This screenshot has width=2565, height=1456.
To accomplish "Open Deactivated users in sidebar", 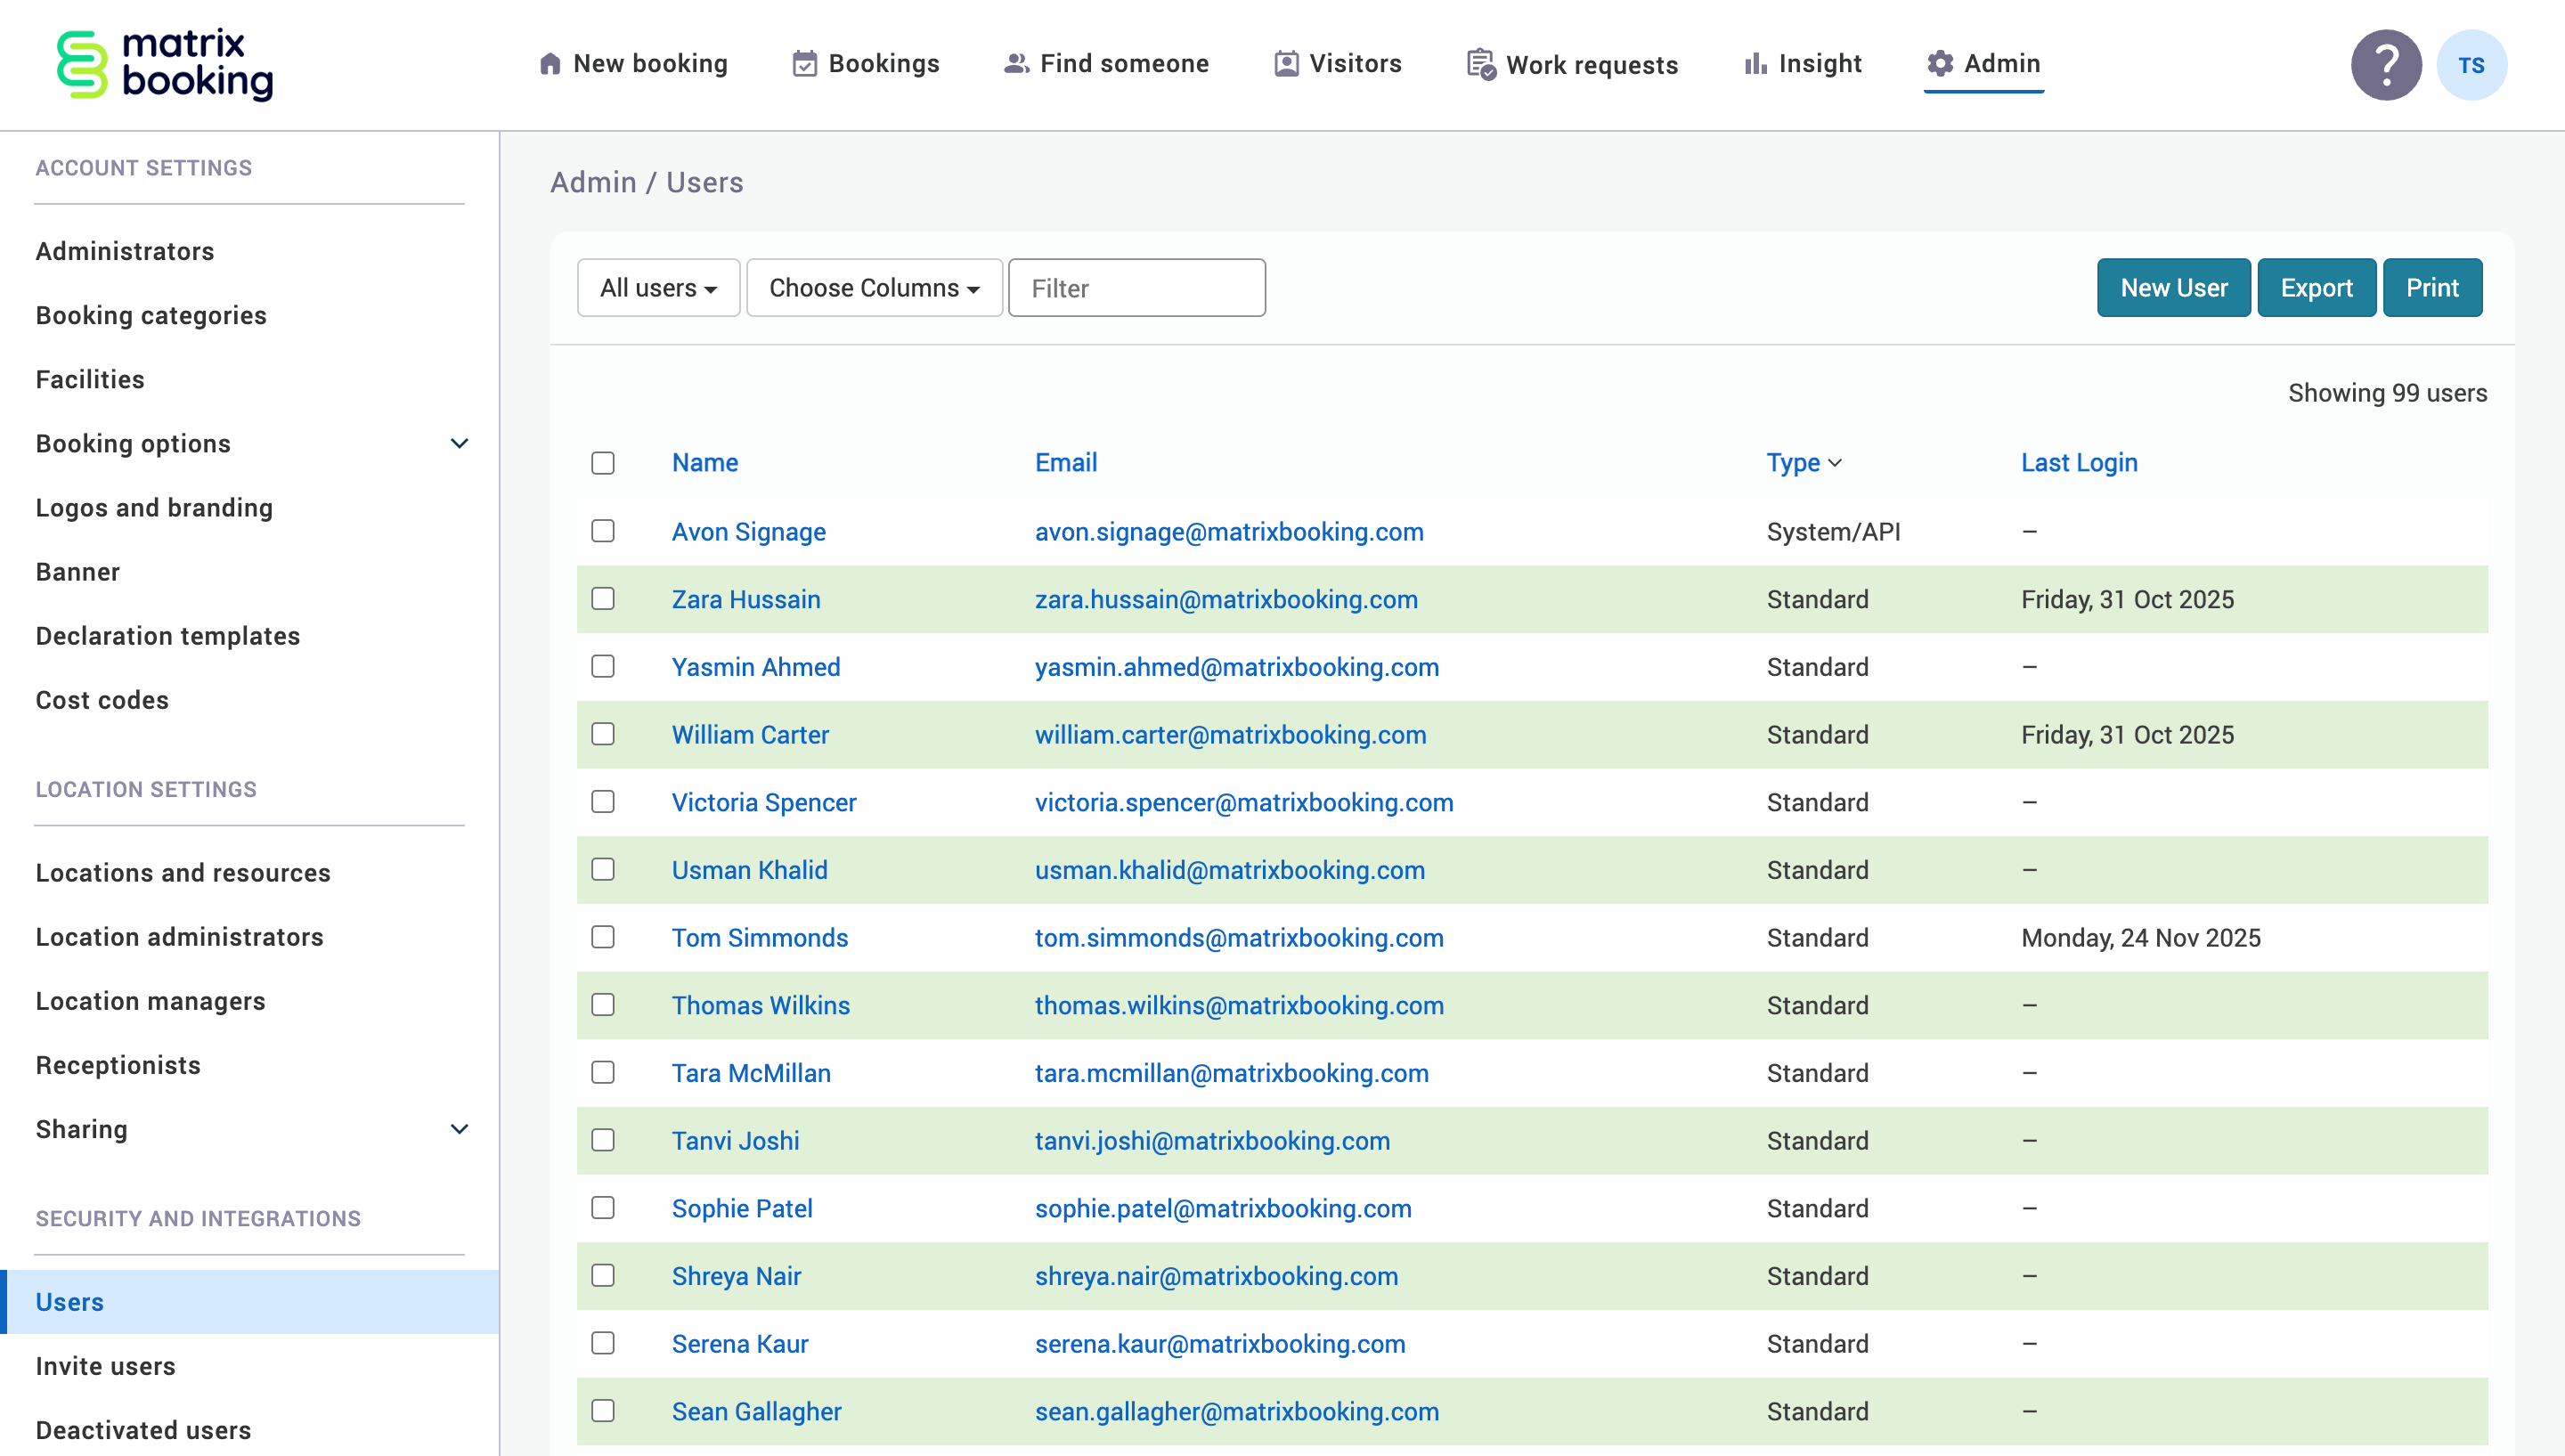I will 143,1429.
